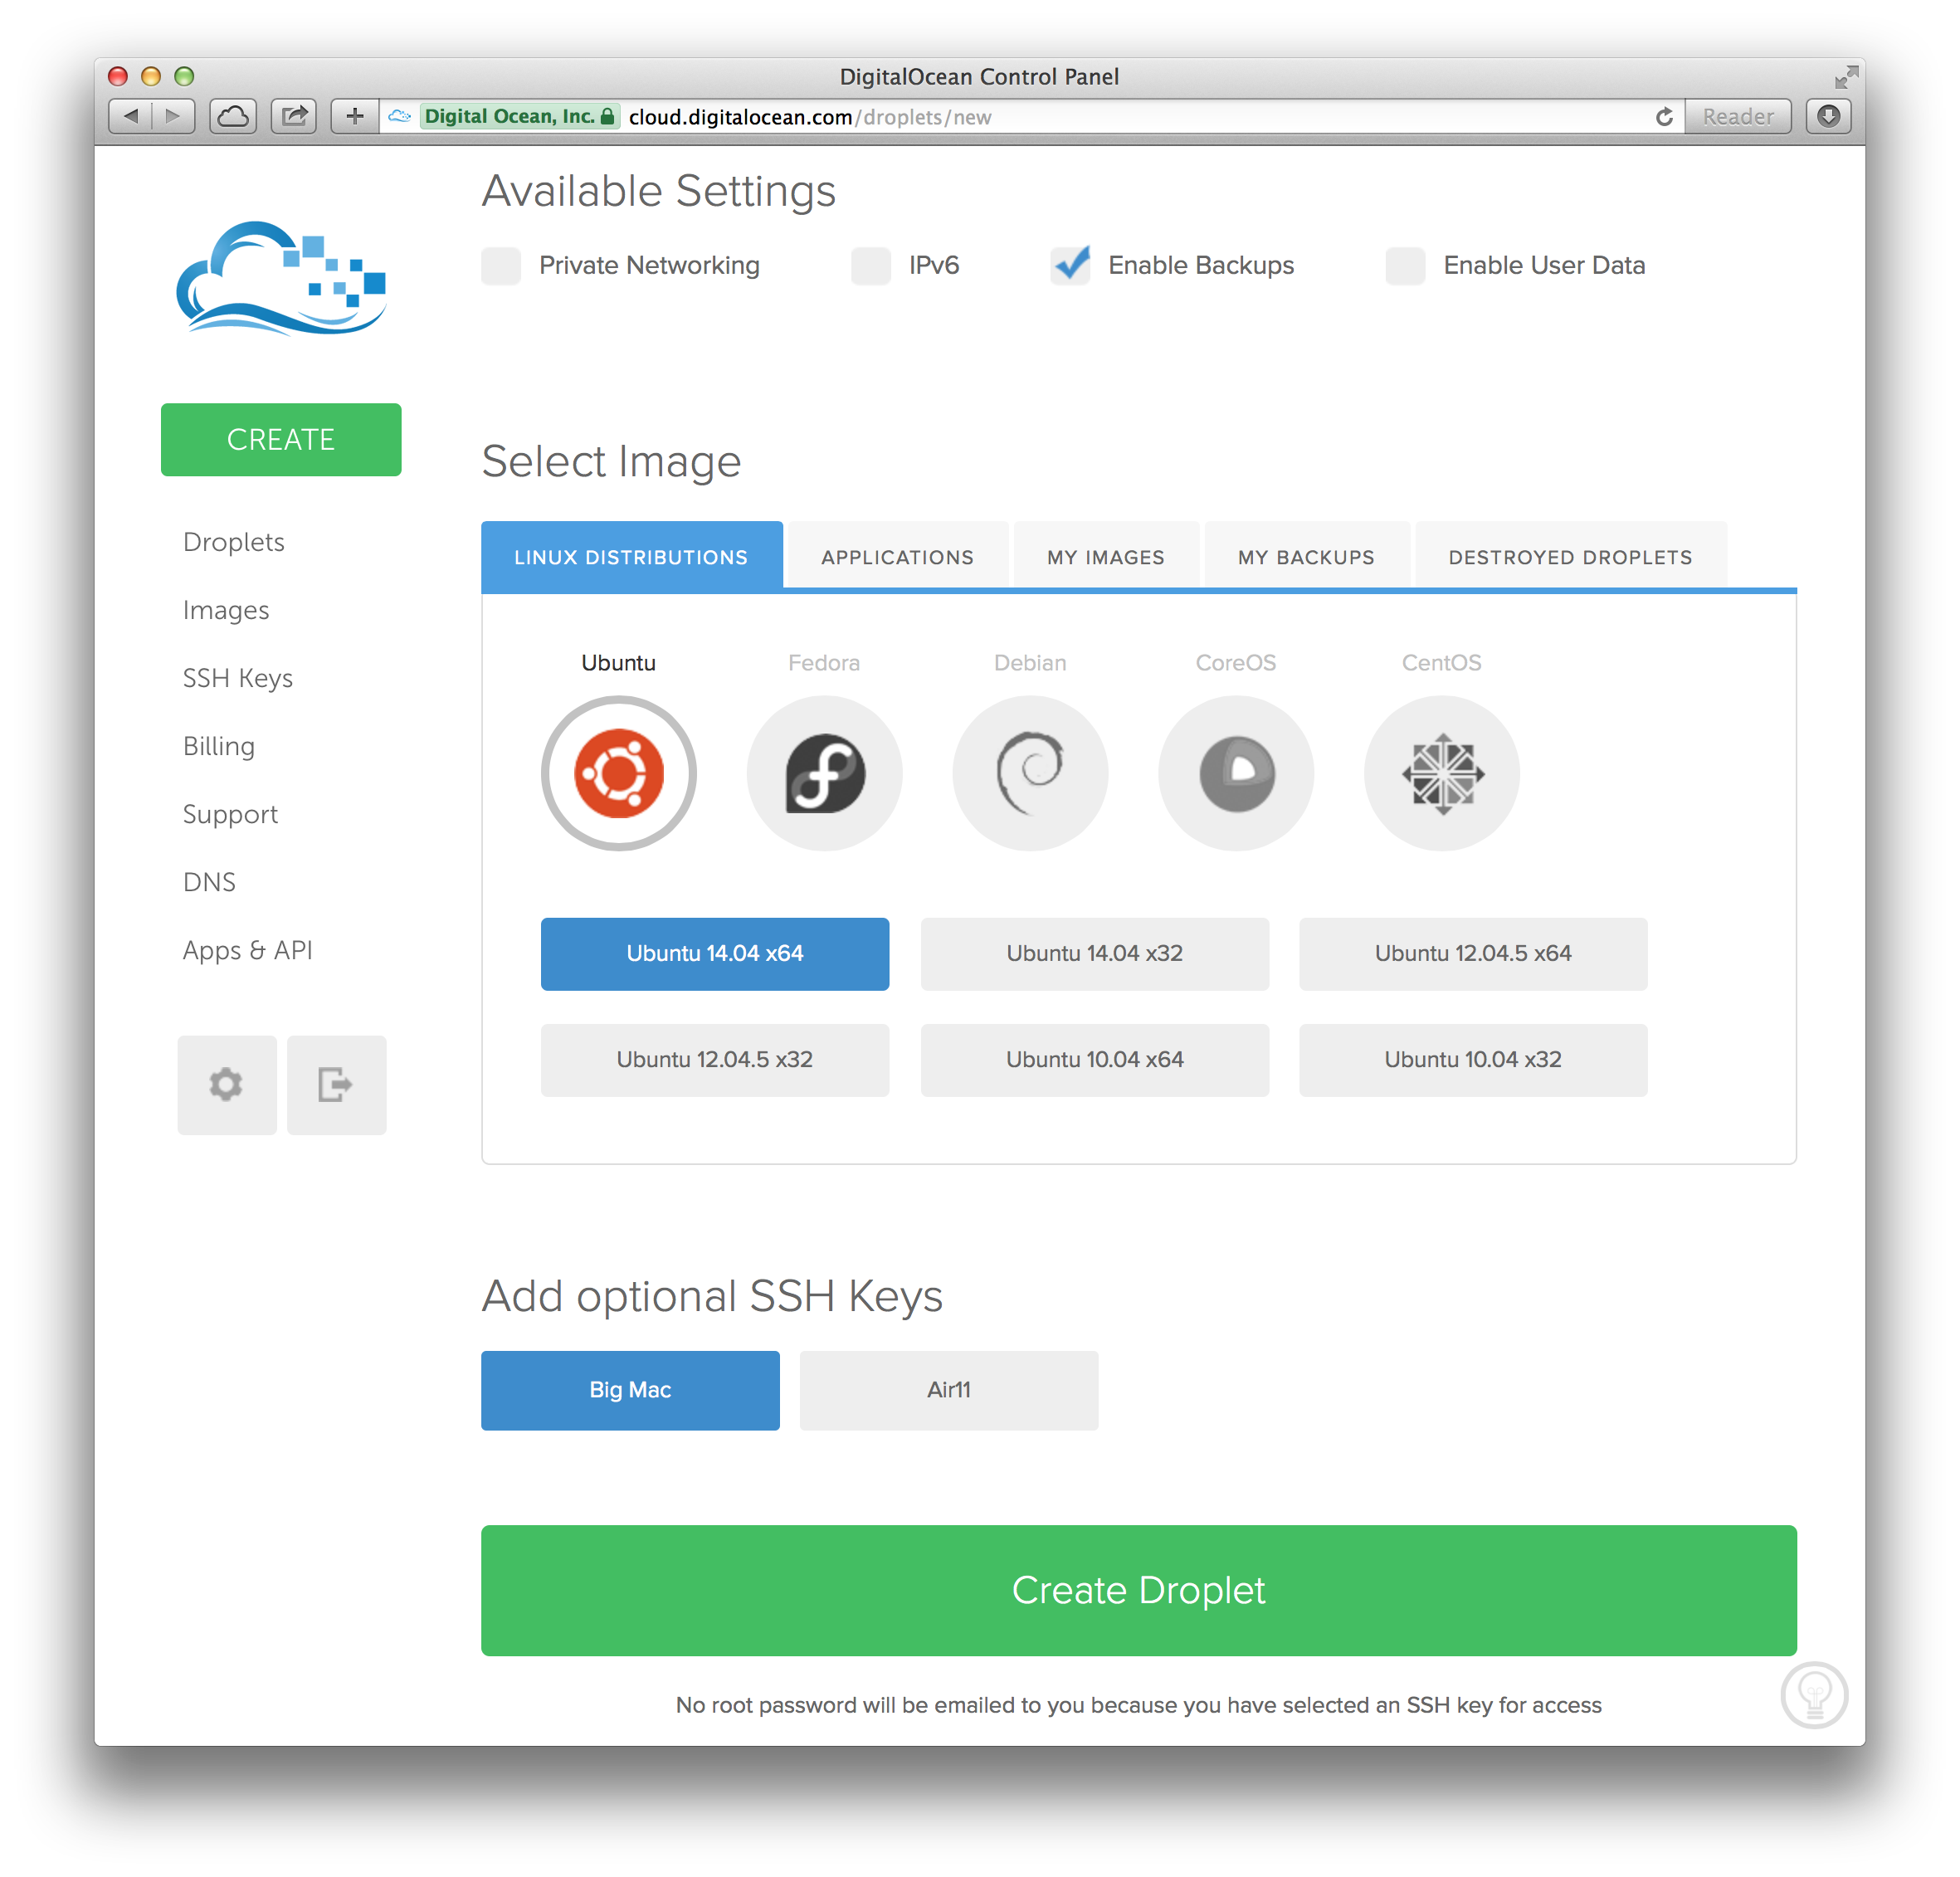Toggle the IPv6 checkbox
Screen dimensions: 1960x1877
(x=871, y=266)
